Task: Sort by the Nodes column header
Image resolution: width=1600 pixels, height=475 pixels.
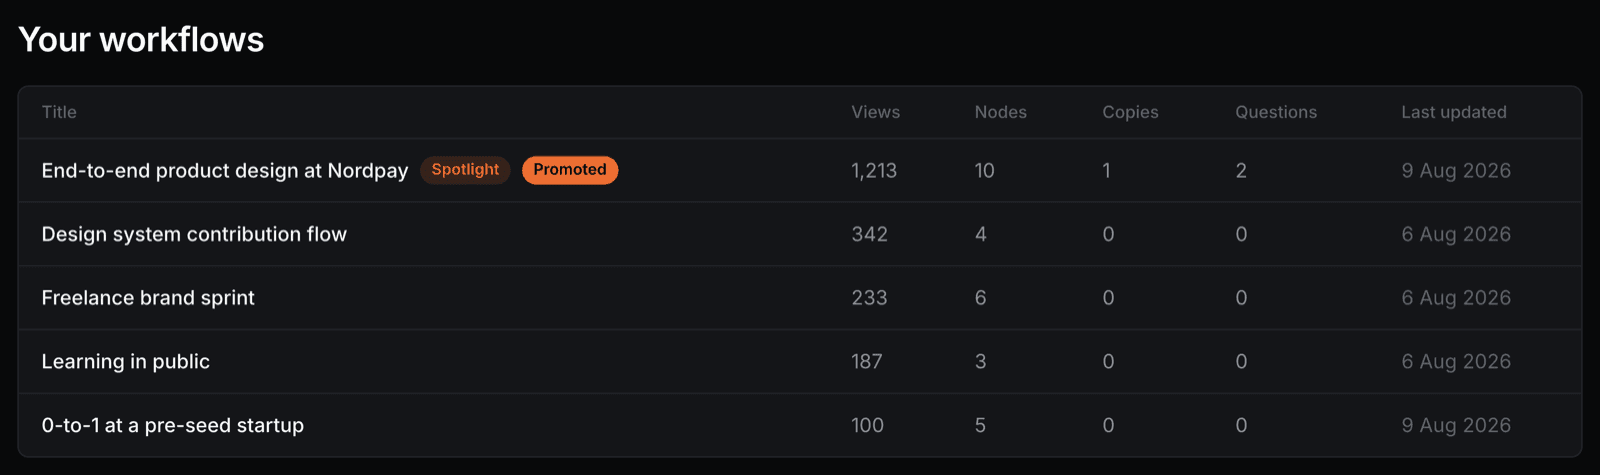Action: (1001, 112)
